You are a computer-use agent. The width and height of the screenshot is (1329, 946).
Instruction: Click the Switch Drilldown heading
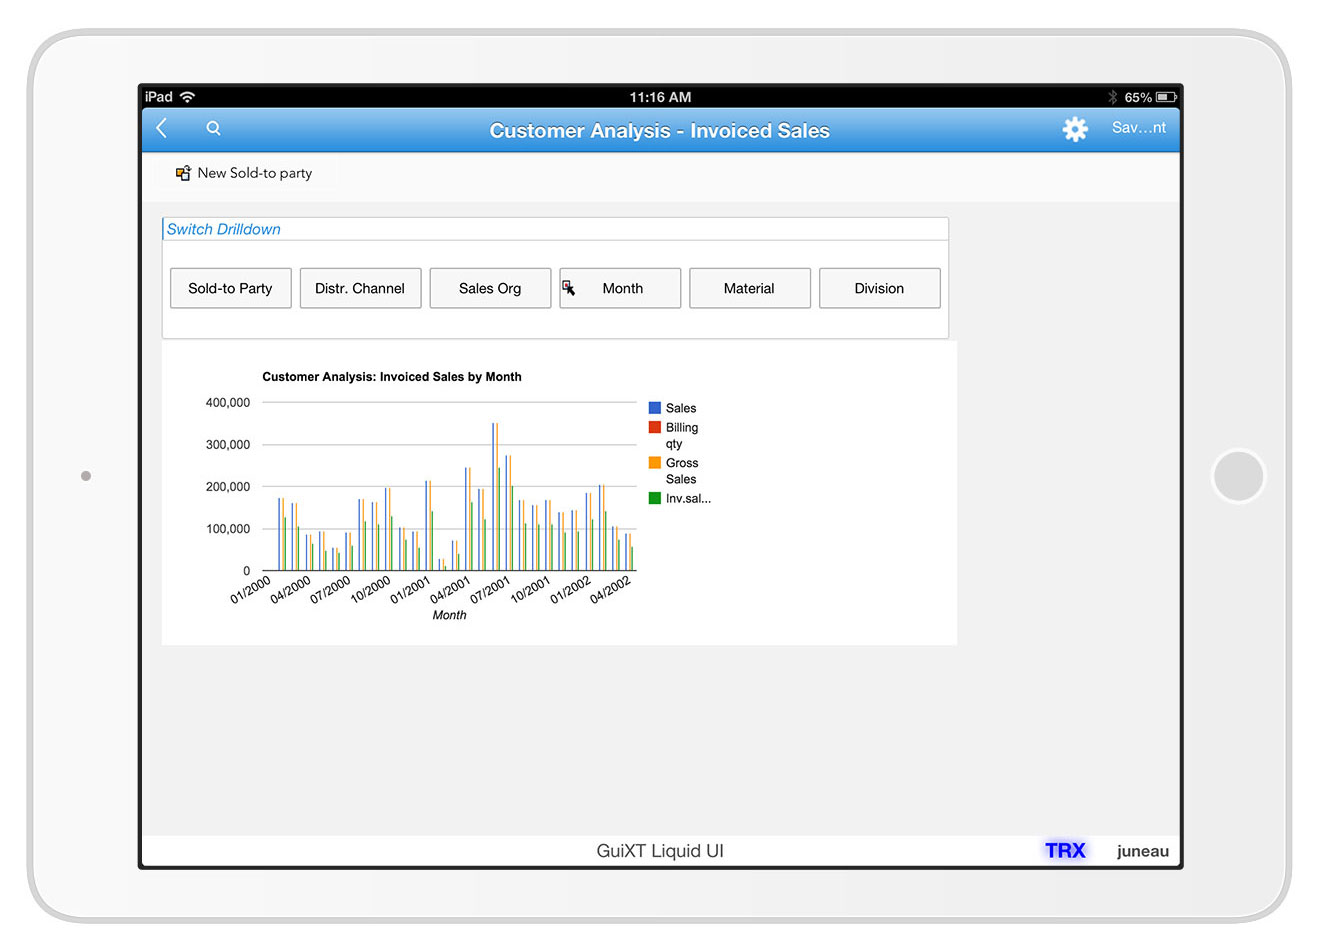point(224,229)
